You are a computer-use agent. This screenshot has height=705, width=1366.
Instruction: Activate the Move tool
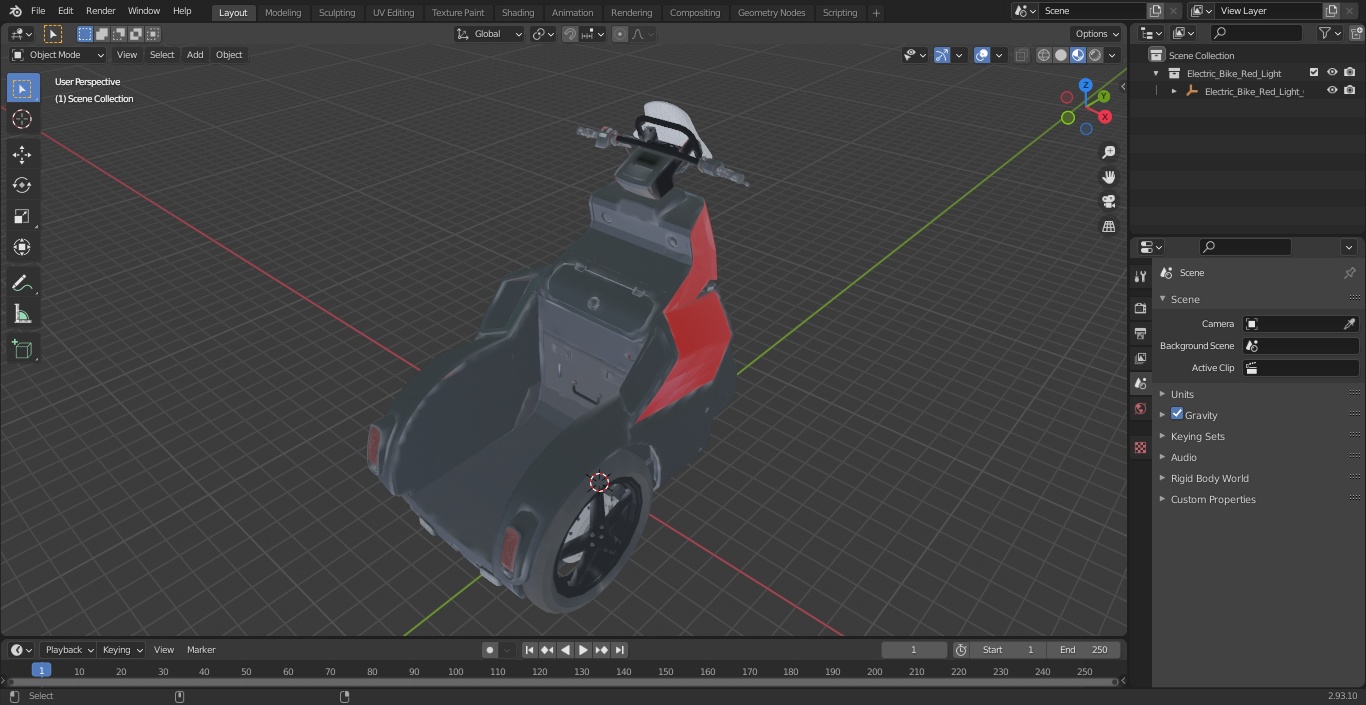22,154
